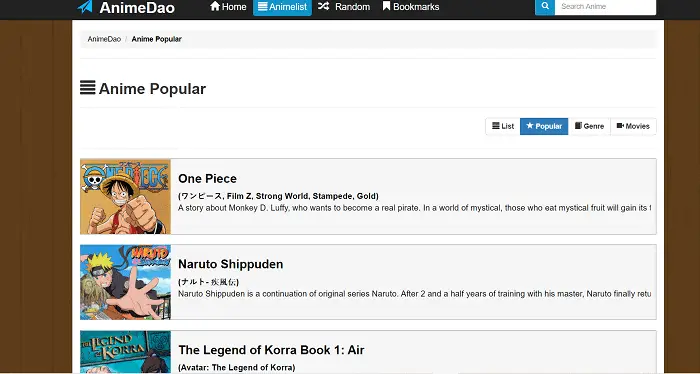
Task: Open the Naruto Shippuden thumbnail image
Action: 125,282
